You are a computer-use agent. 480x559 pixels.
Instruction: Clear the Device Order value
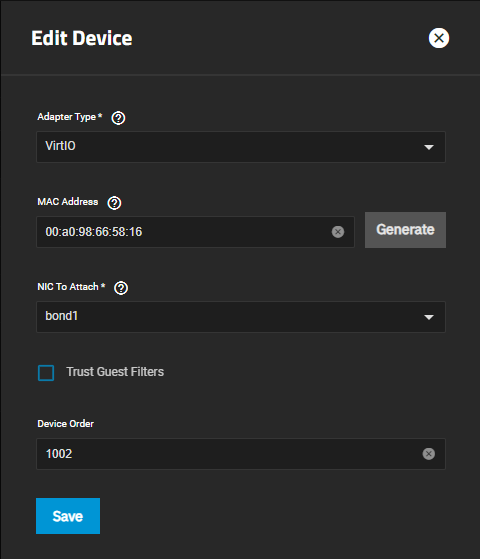[429, 454]
